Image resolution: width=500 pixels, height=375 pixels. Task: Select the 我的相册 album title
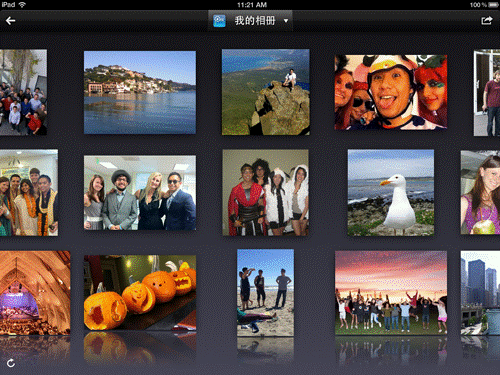point(255,21)
